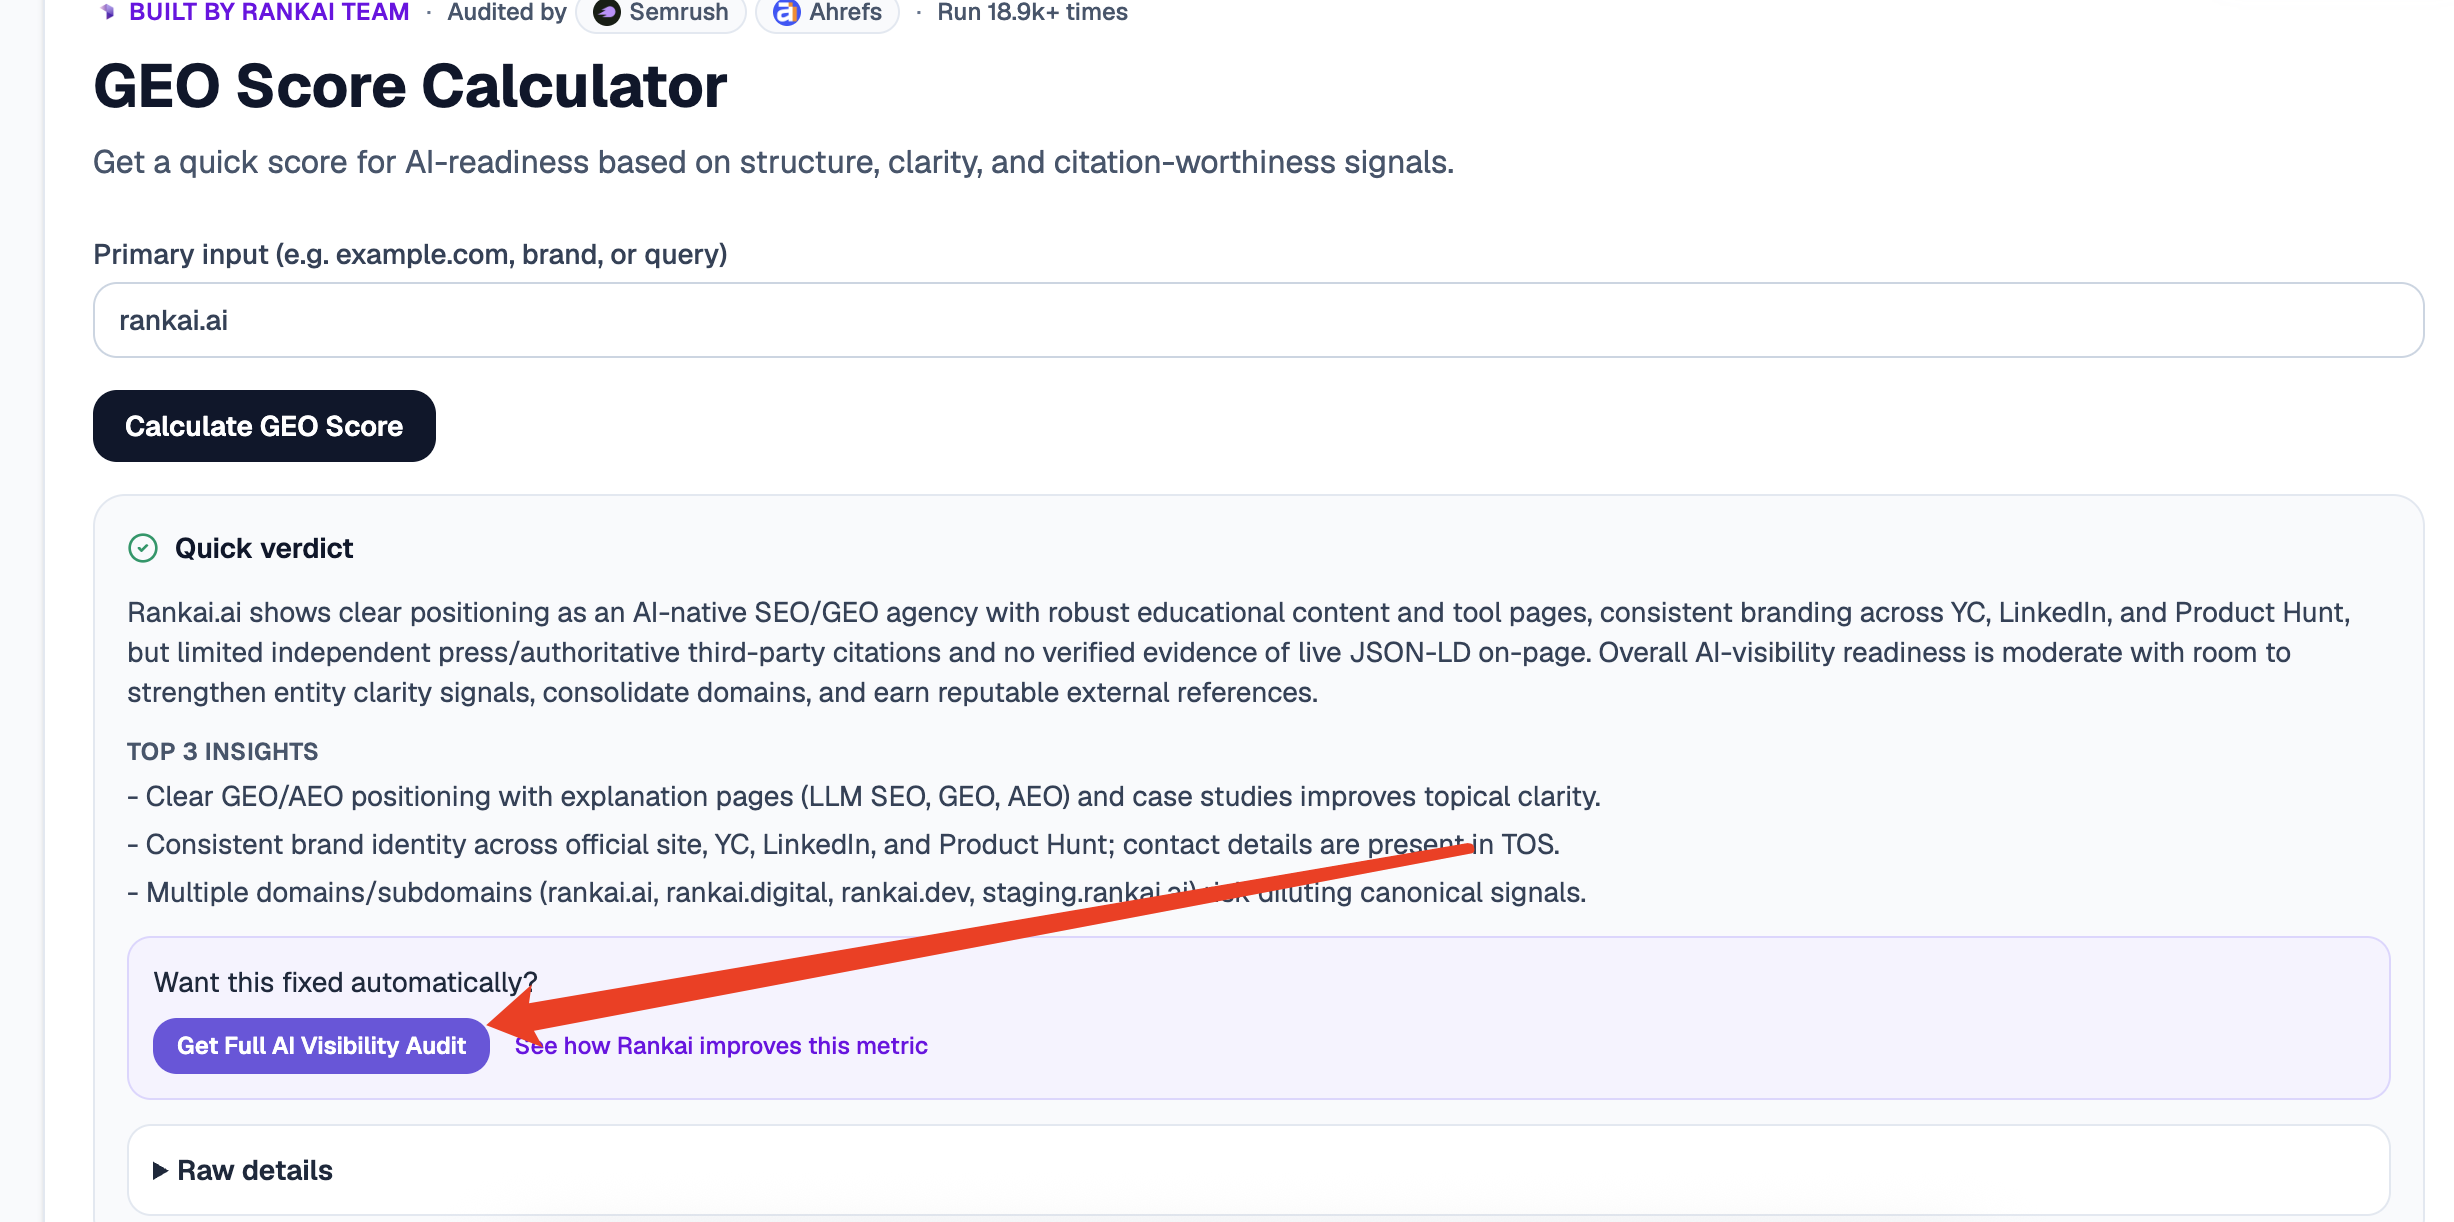Follow the See how Rankai improves this metric link
This screenshot has width=2454, height=1222.
[x=721, y=1045]
